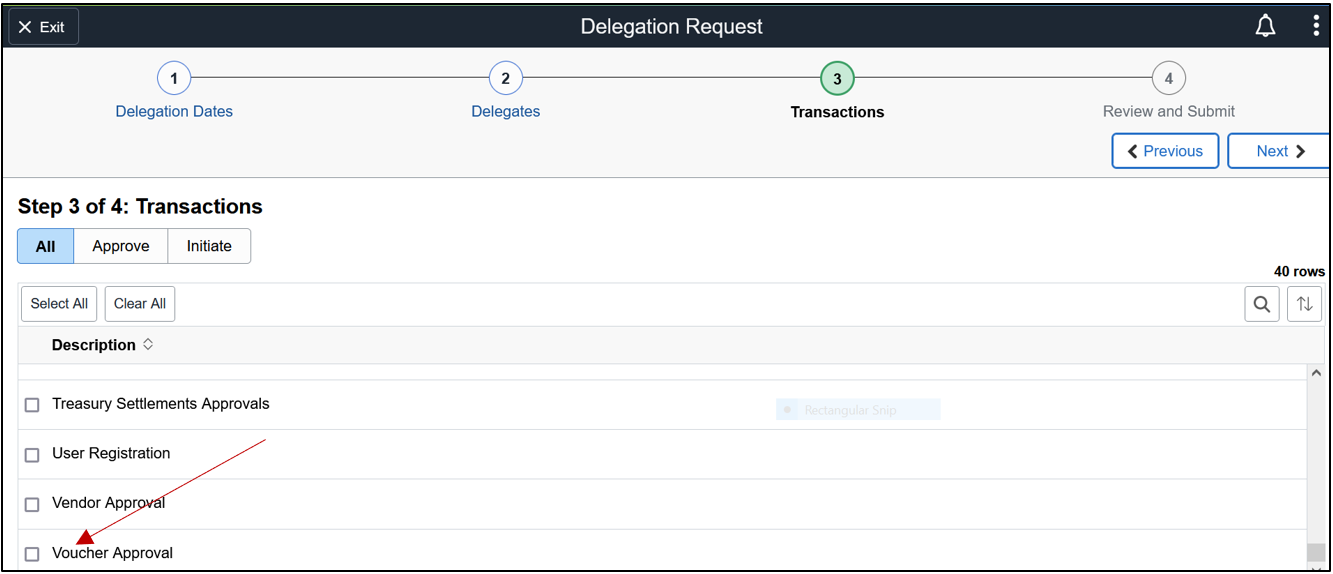
Task: Check the Treasury Settlements Approvals checkbox
Action: point(32,405)
